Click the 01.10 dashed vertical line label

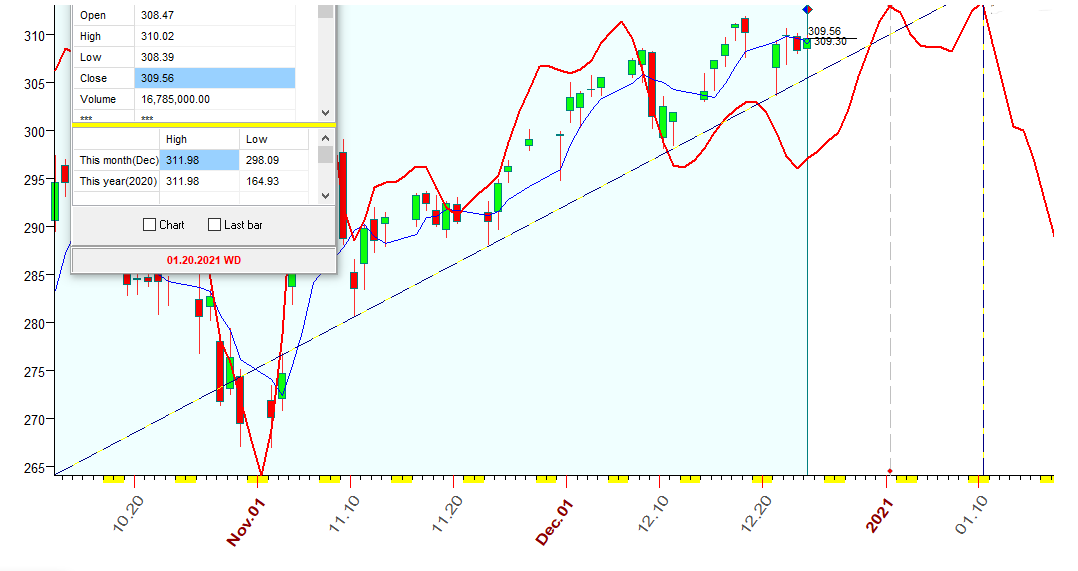tap(972, 513)
